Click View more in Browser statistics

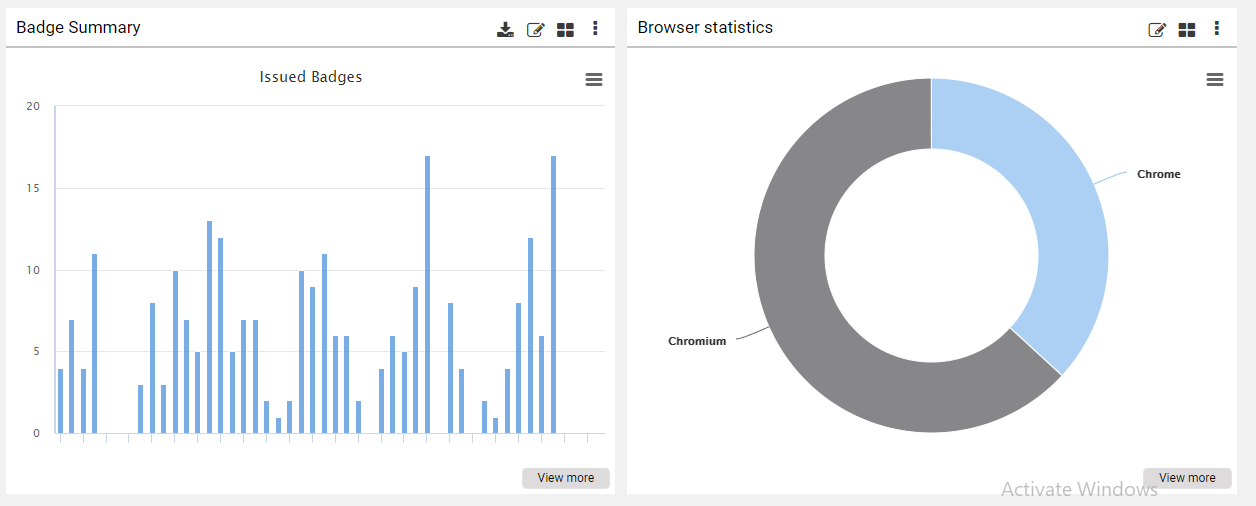click(1187, 478)
